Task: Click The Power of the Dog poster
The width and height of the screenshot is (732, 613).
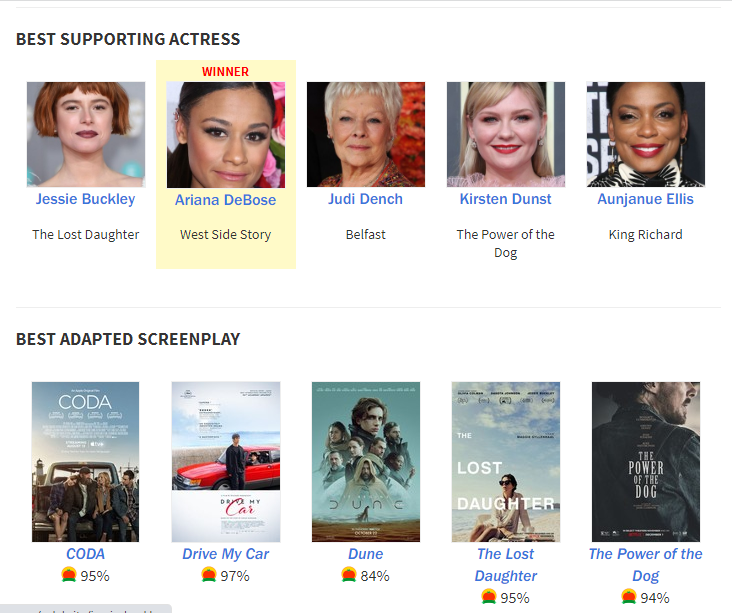Action: 646,462
